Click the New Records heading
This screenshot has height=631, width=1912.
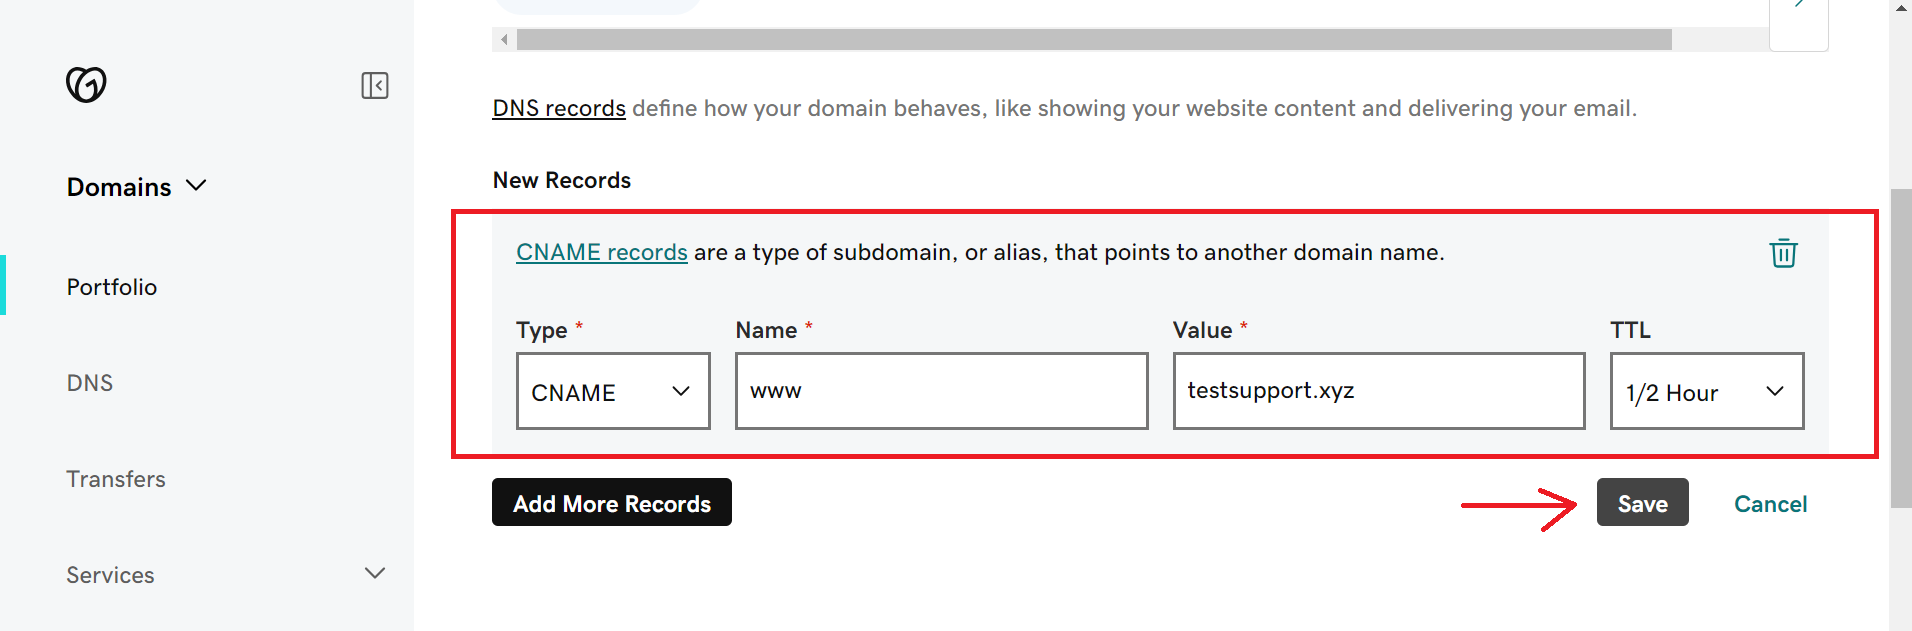562,180
